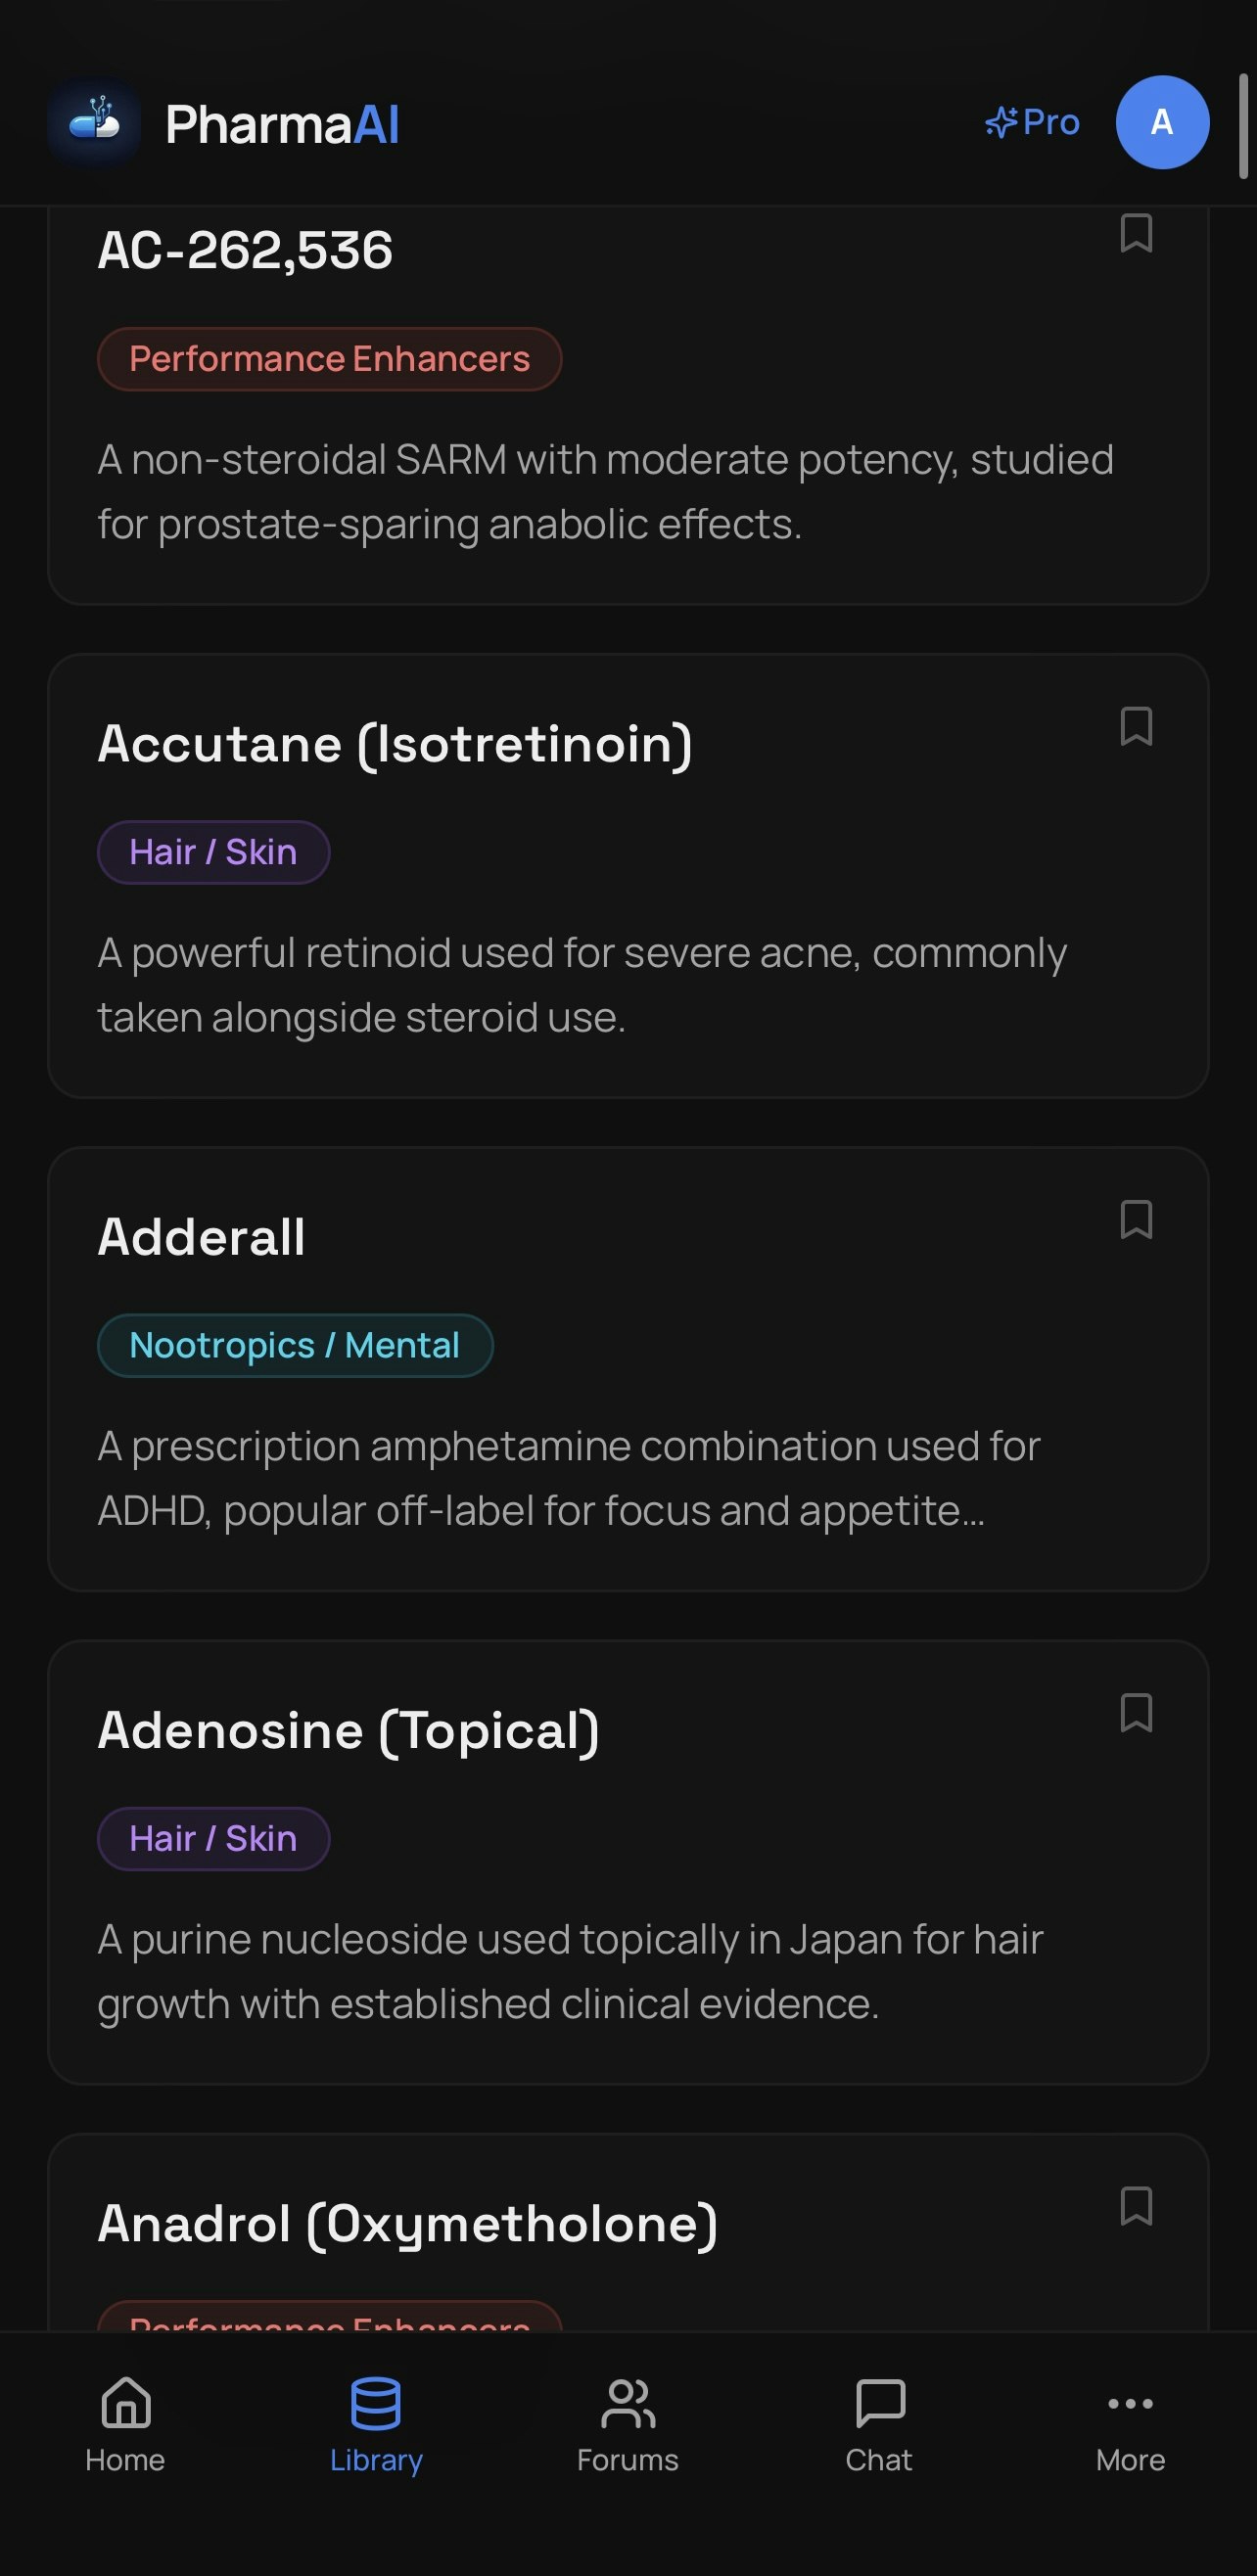Select the Hair / Skin tag under Accutane
The image size is (1257, 2576).
213,852
